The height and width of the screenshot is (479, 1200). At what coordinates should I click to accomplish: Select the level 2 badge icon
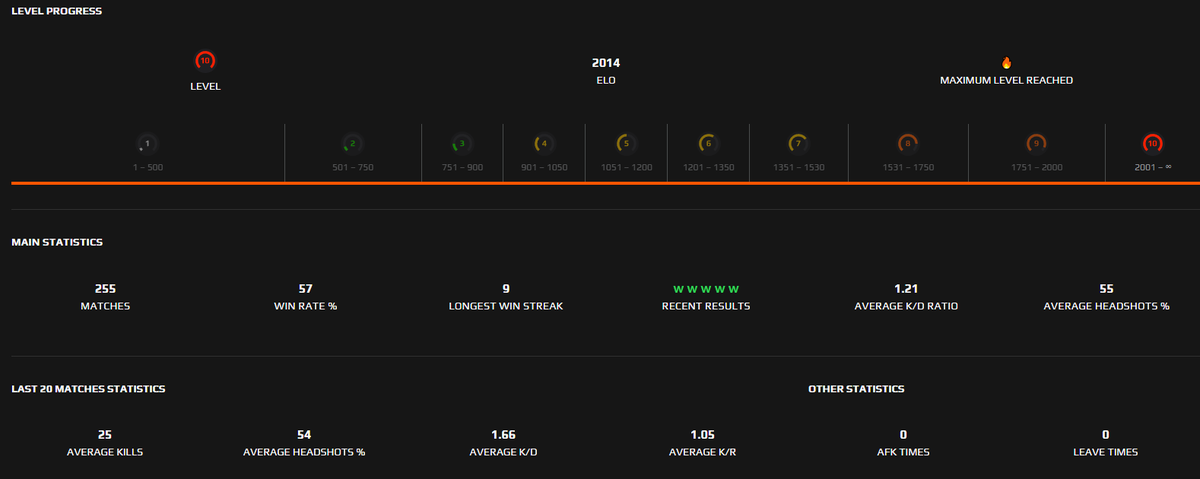352,144
